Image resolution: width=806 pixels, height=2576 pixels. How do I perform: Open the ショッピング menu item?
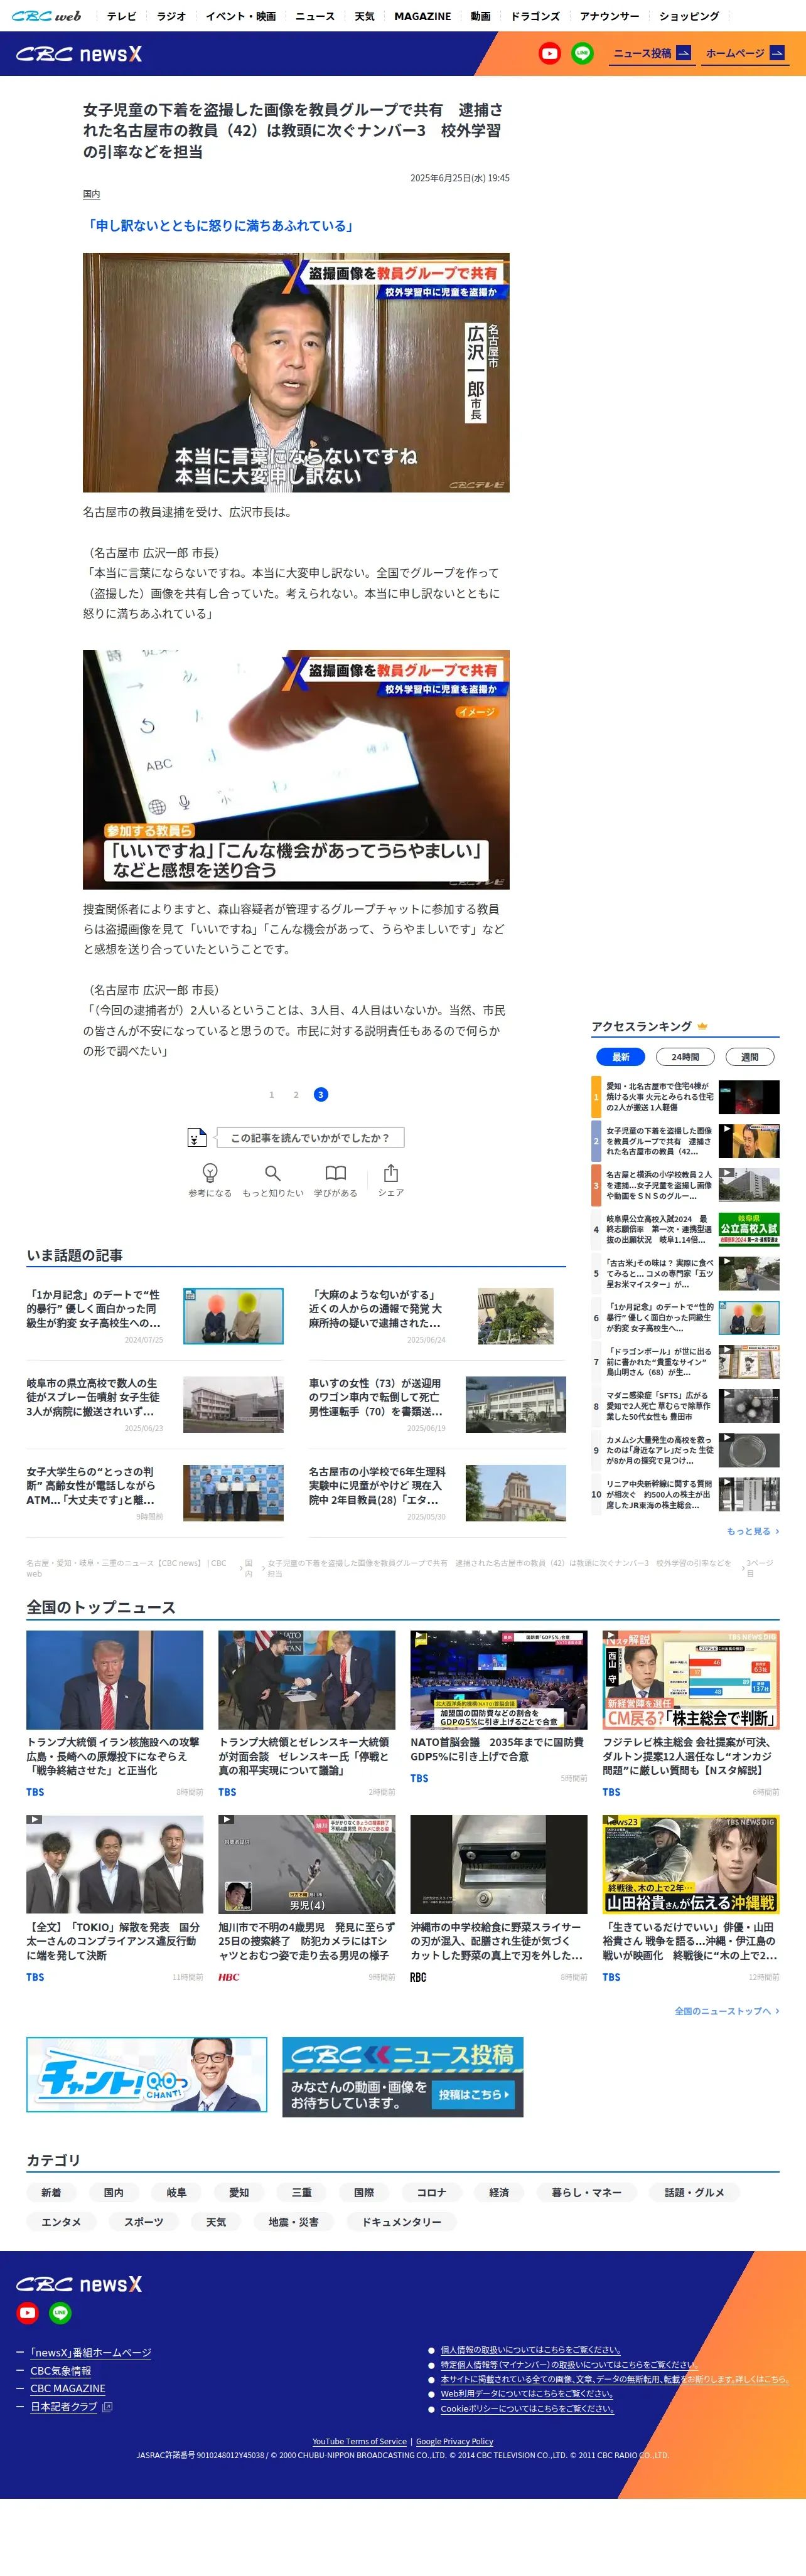[689, 16]
